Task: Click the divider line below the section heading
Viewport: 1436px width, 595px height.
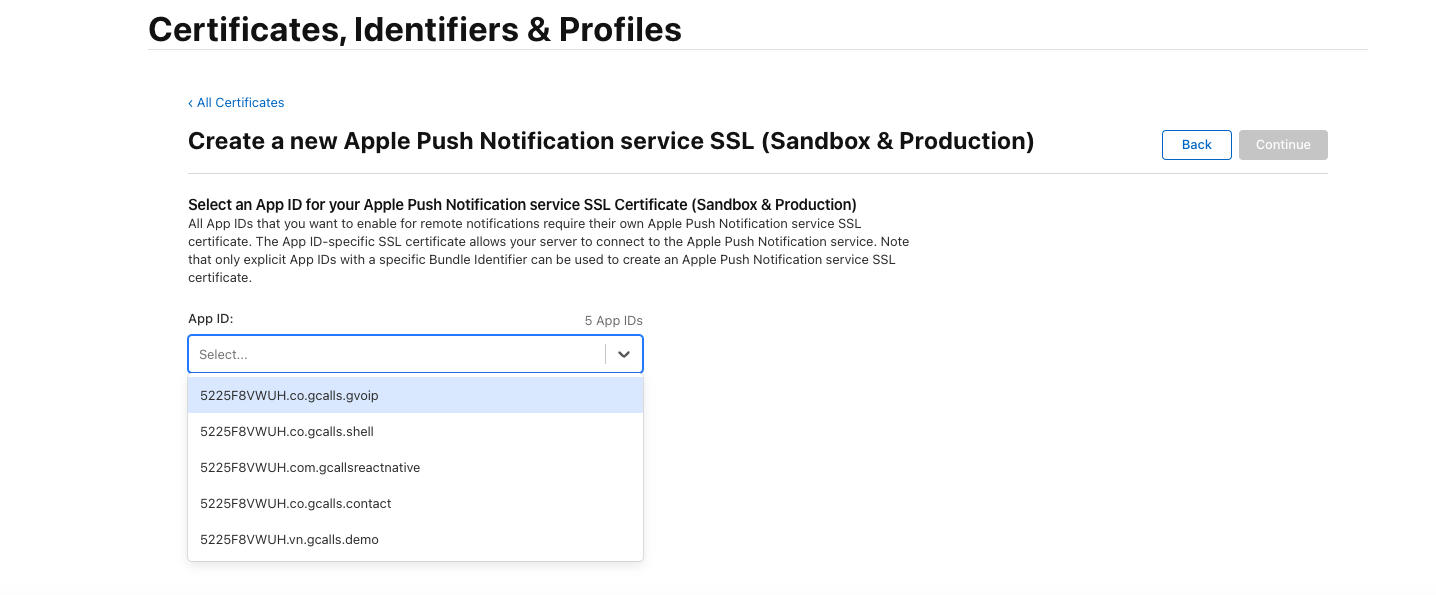Action: coord(757,173)
